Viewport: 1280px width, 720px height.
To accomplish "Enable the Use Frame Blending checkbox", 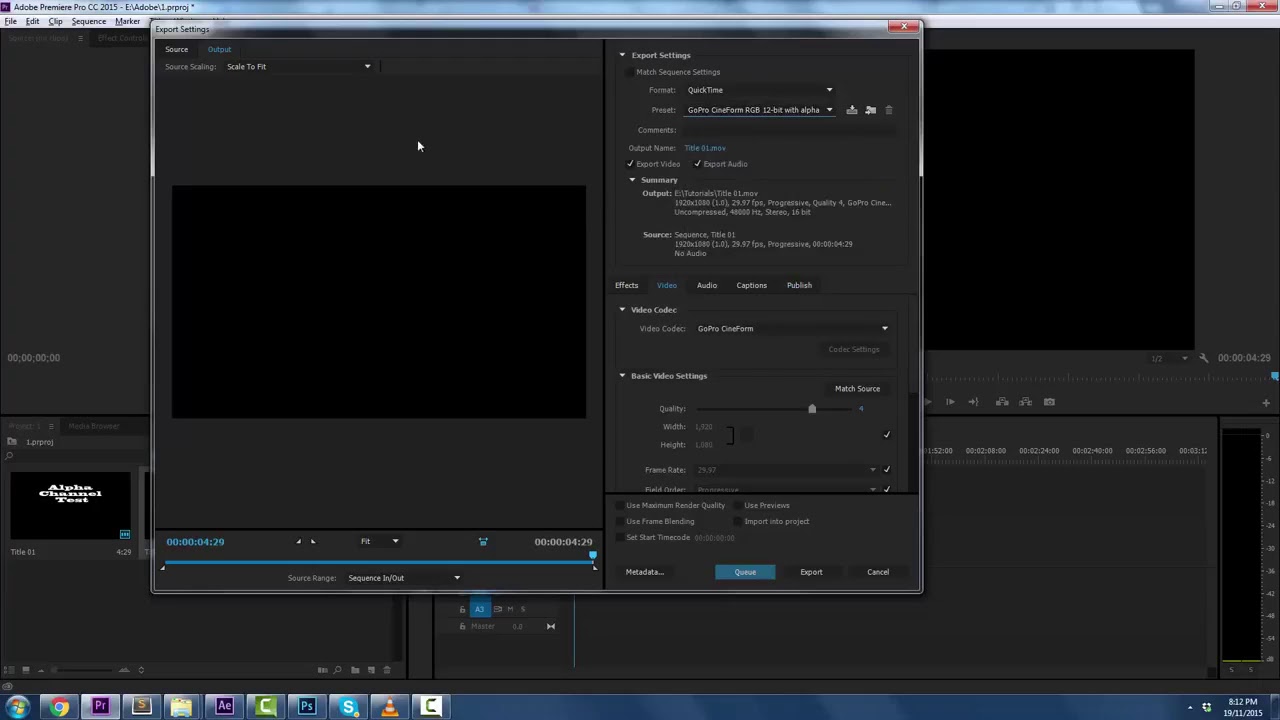I will point(619,522).
